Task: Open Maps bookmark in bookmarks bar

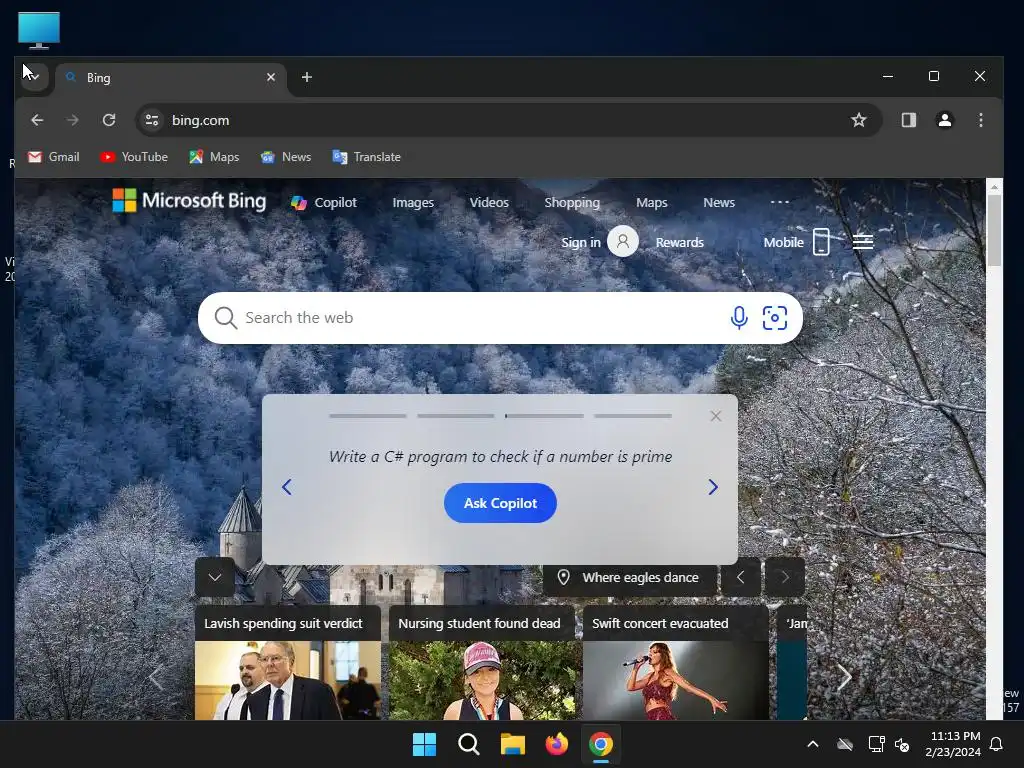Action: click(x=214, y=157)
